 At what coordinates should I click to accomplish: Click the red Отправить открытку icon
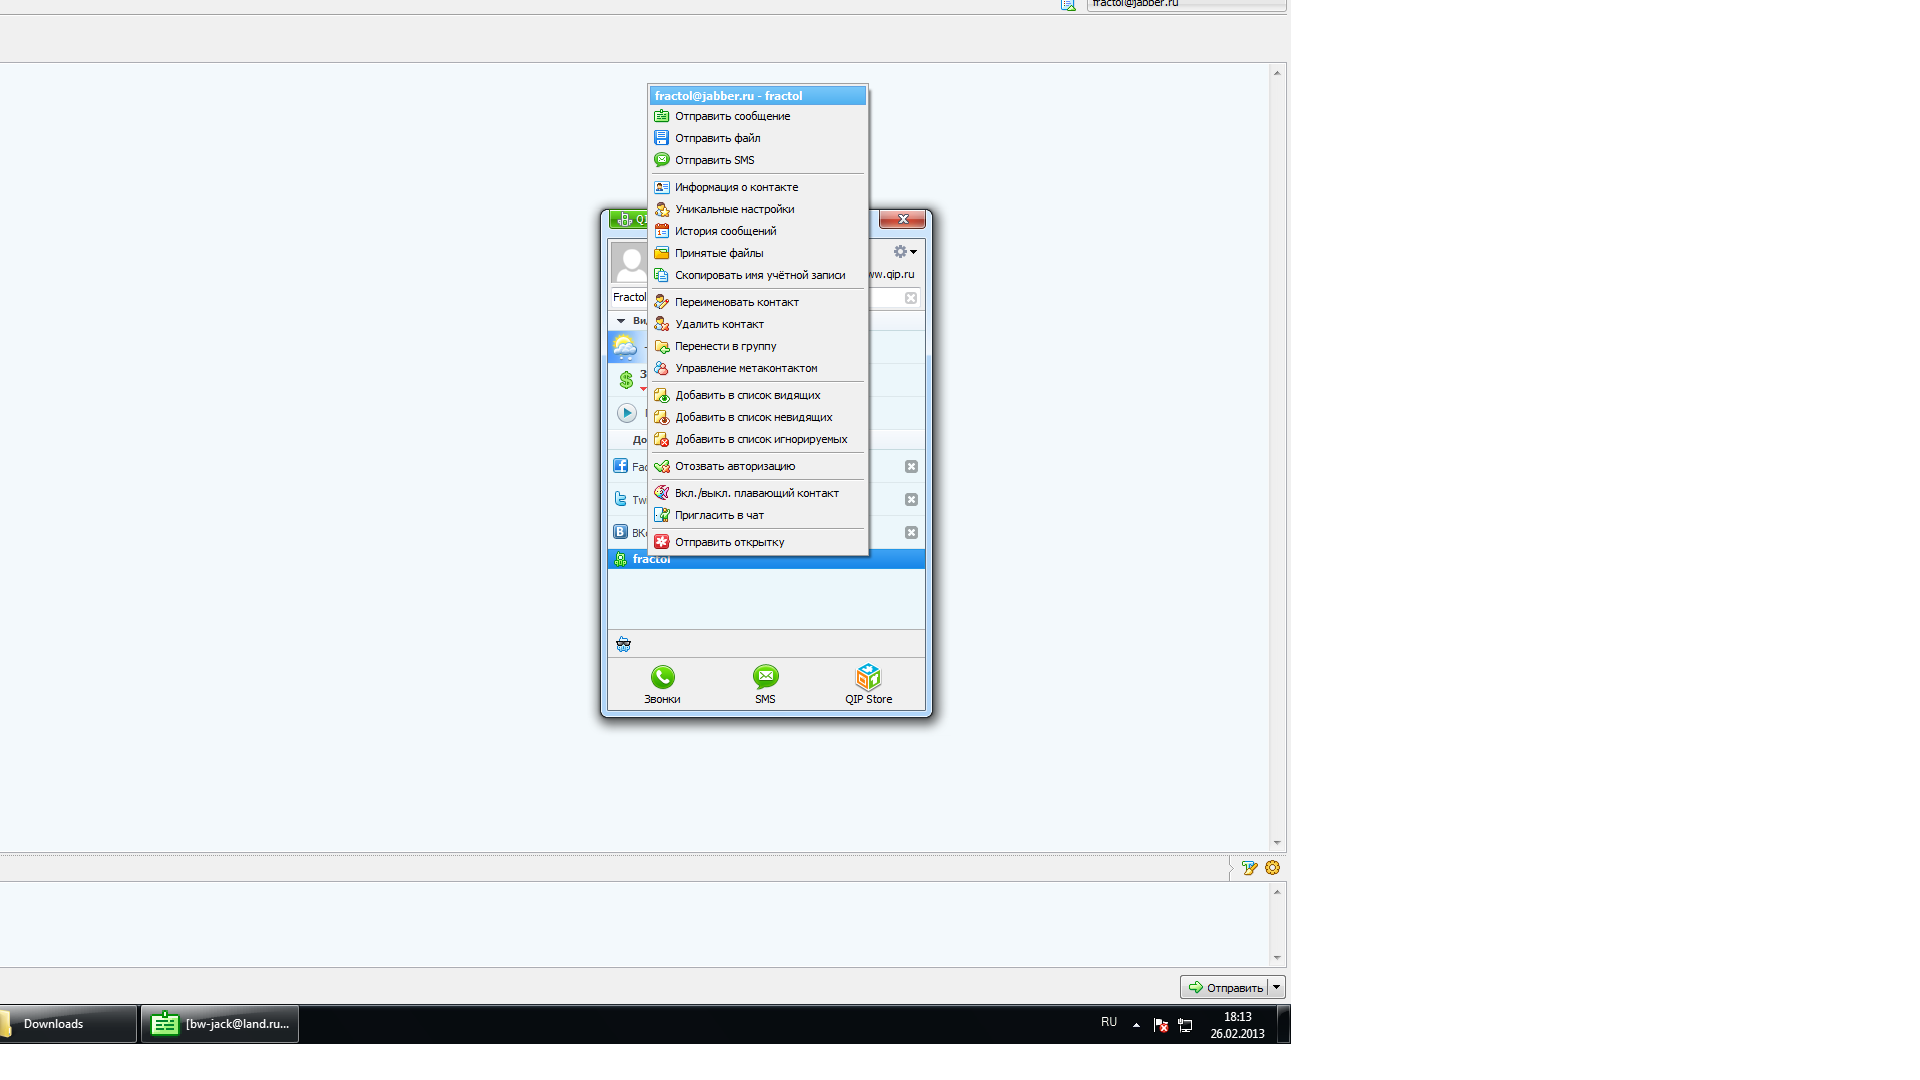click(661, 542)
